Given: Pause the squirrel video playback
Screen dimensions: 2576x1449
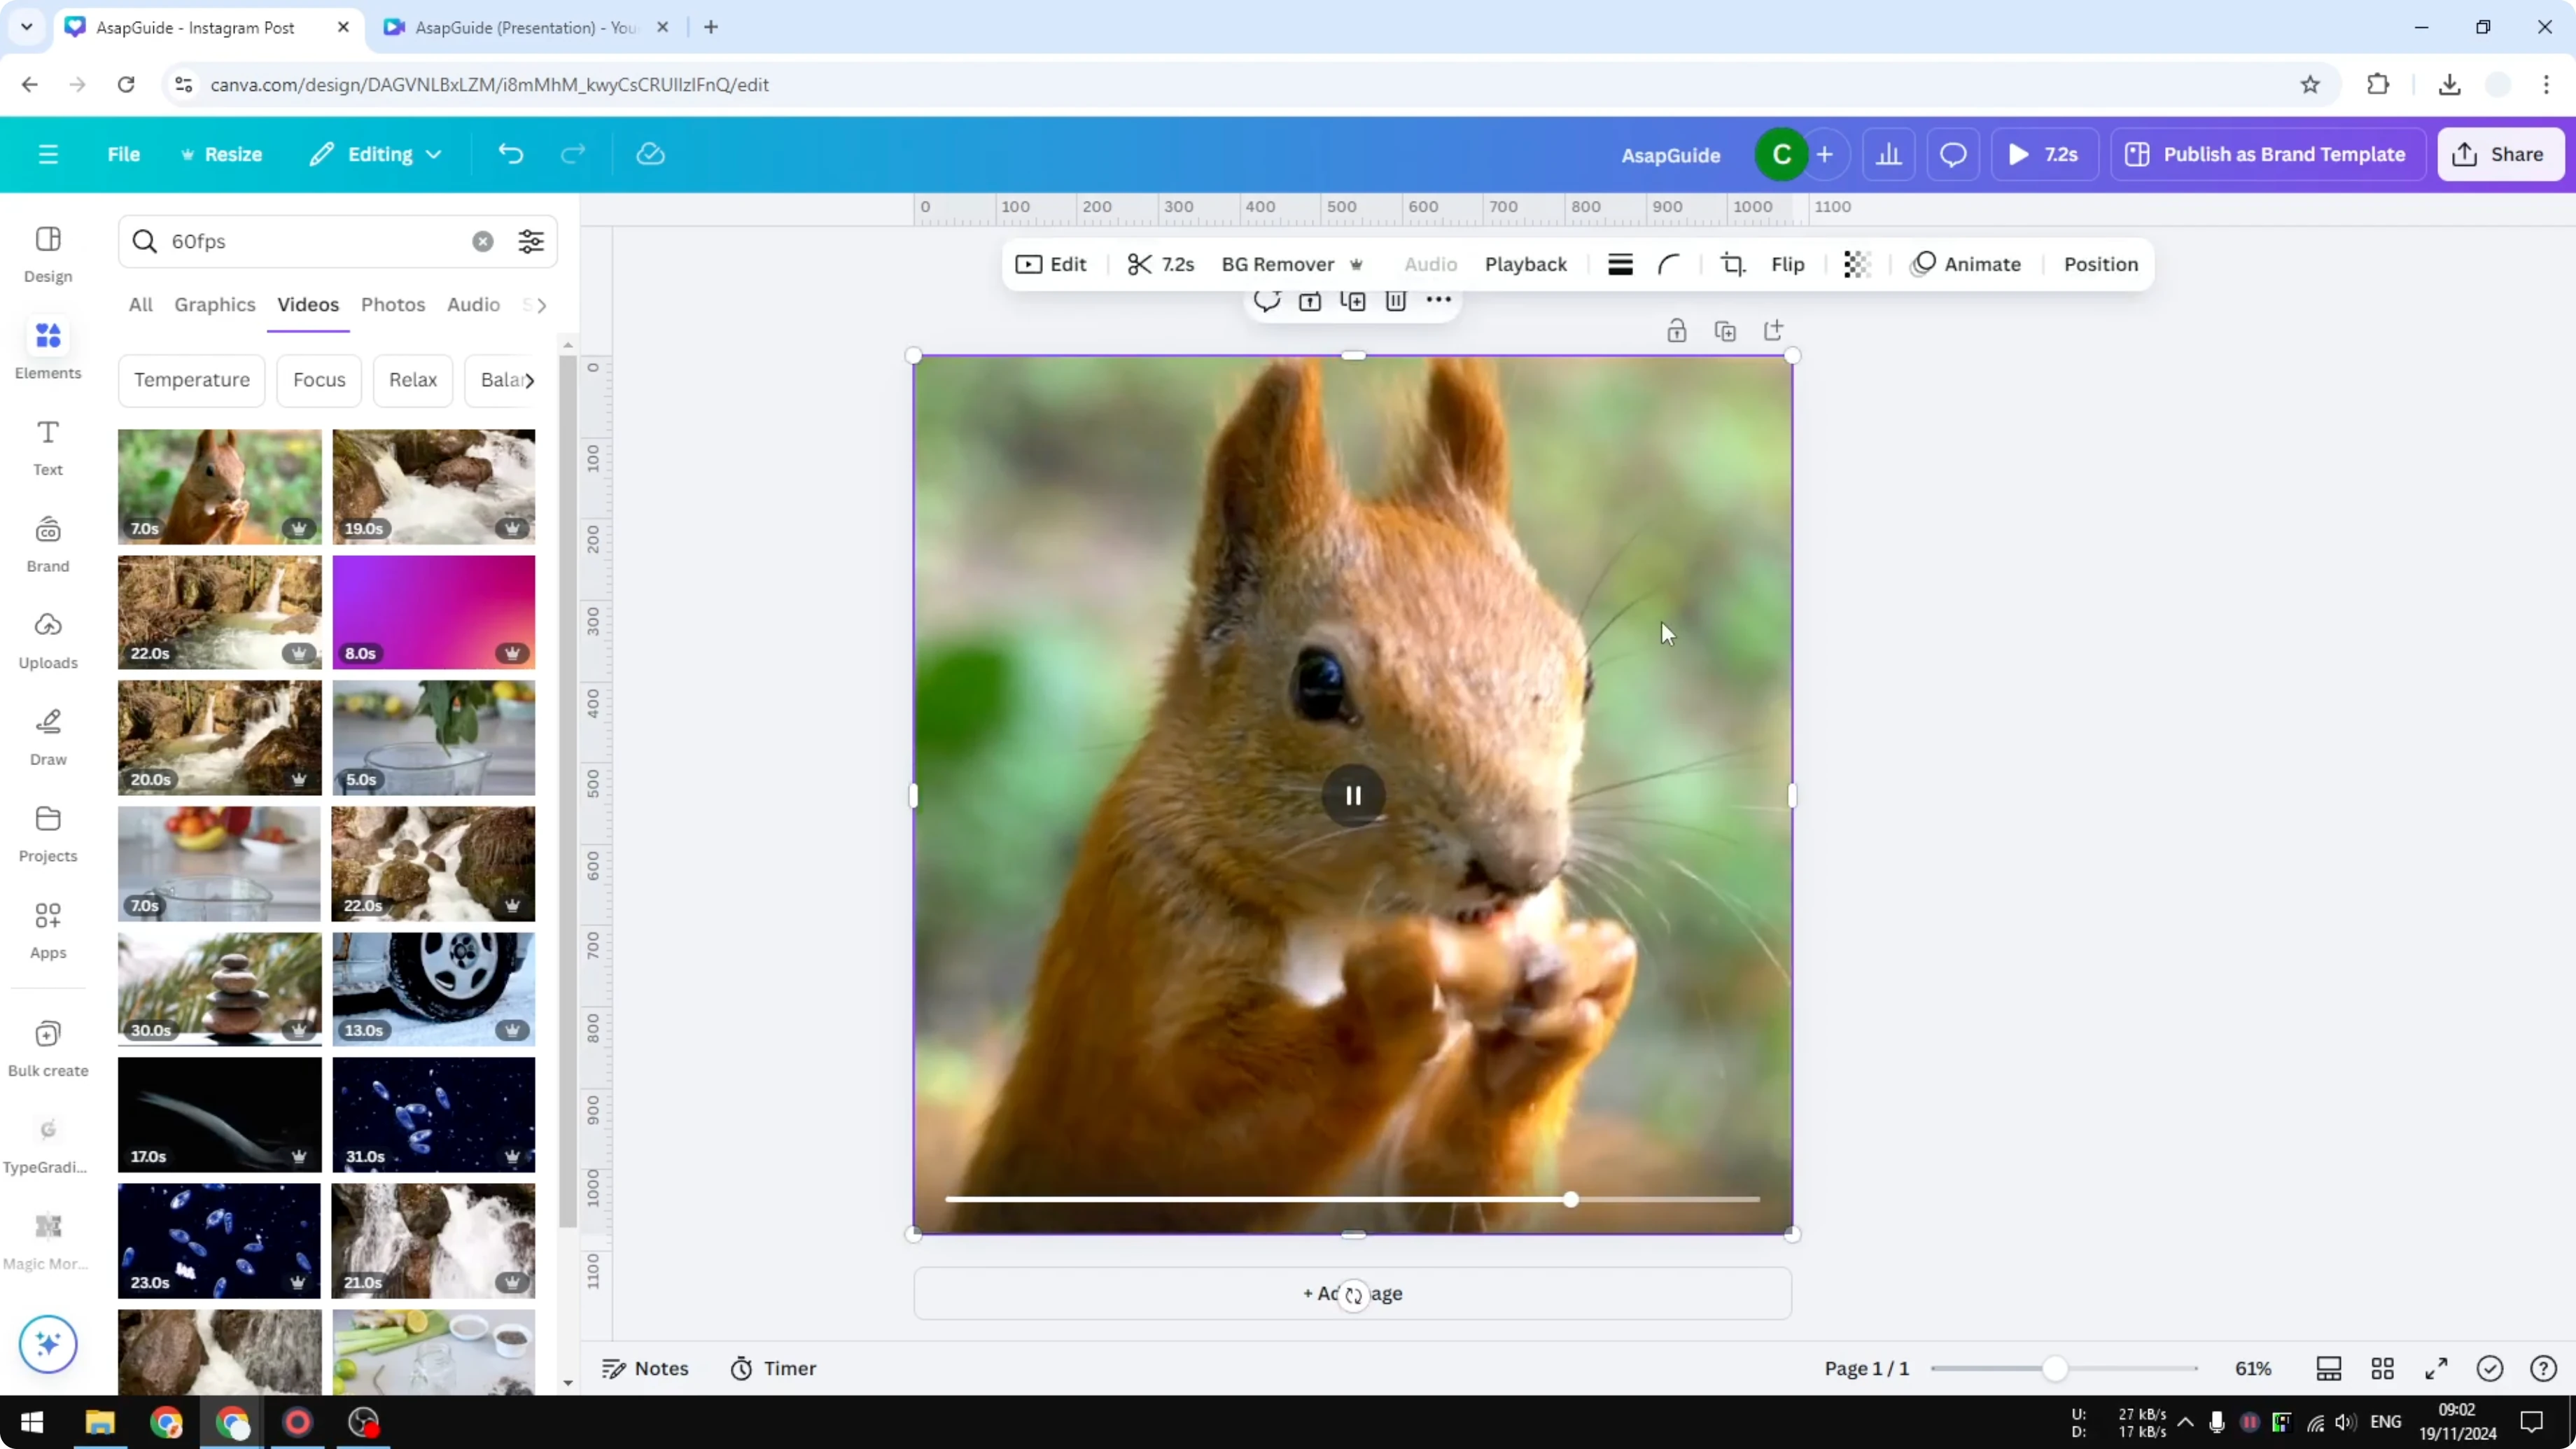Looking at the screenshot, I should [x=1352, y=795].
